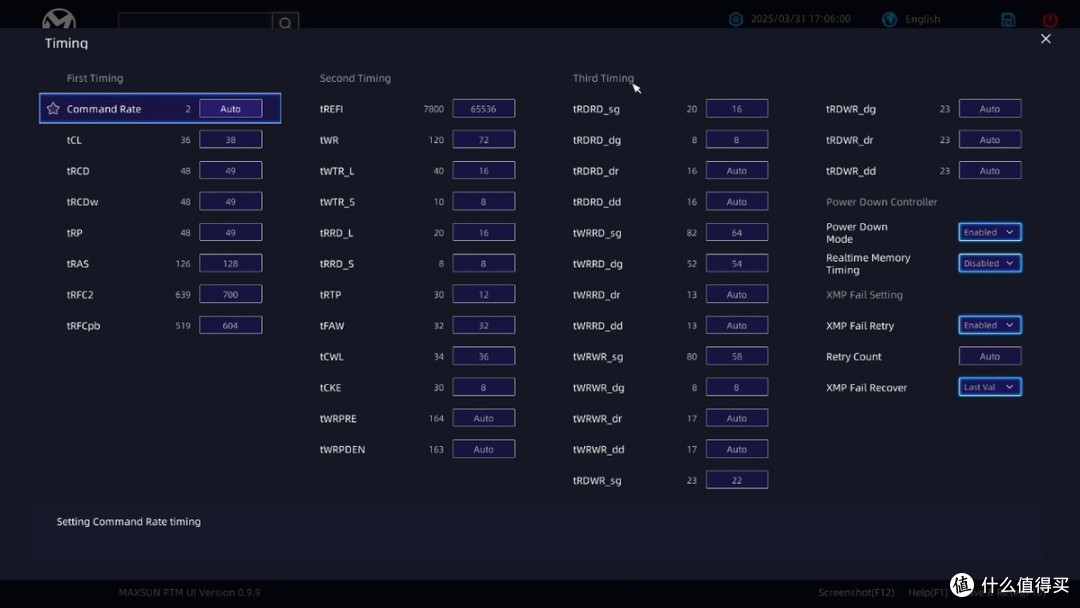Click the tRDWR_dd Auto field
This screenshot has width=1080, height=608.
point(990,171)
